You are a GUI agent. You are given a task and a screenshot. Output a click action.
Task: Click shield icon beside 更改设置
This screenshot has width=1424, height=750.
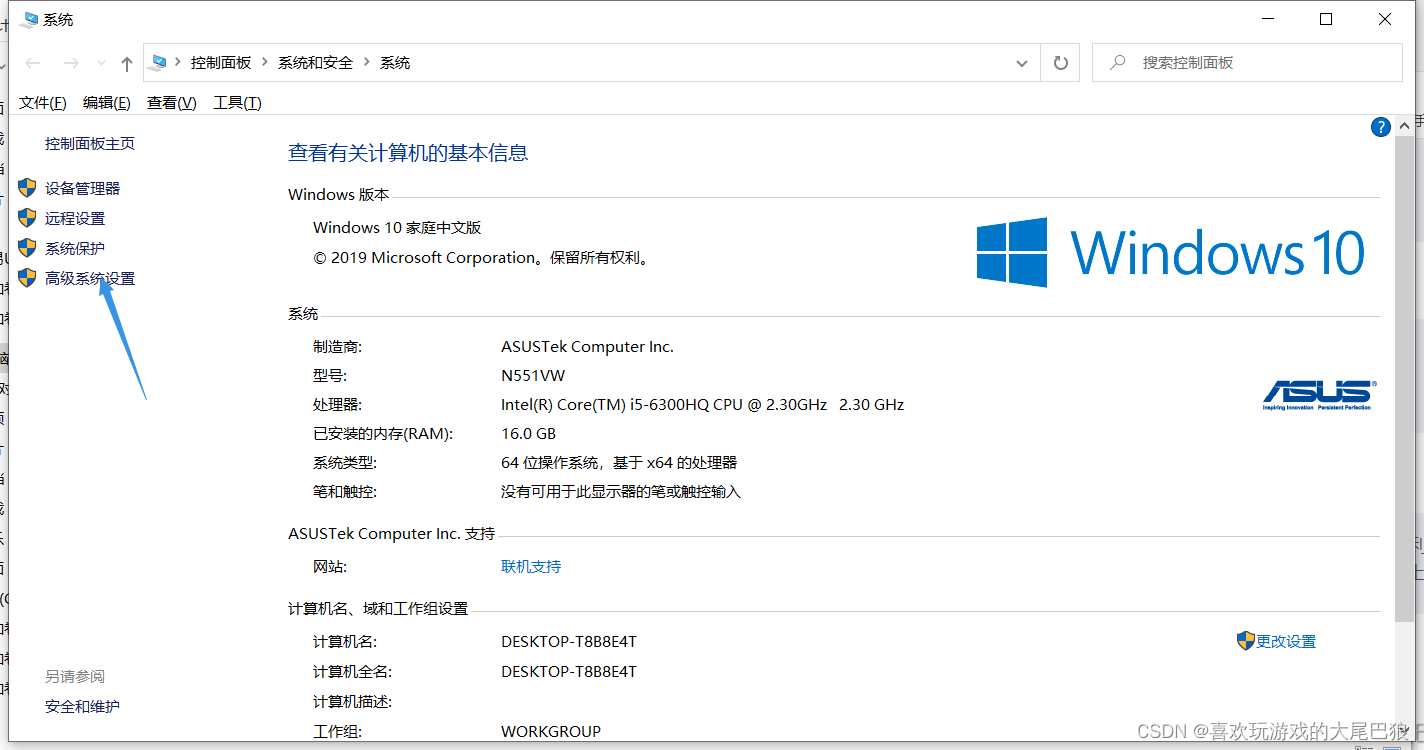tap(1246, 641)
